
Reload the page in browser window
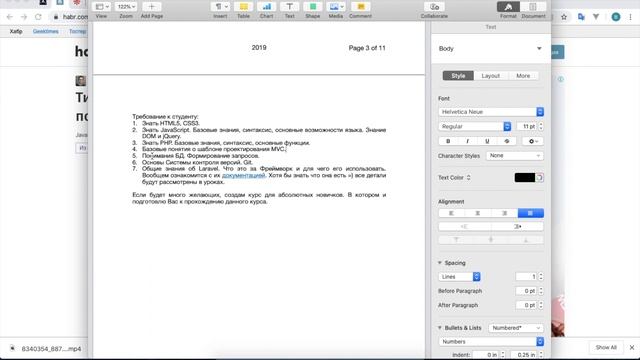[x=38, y=17]
